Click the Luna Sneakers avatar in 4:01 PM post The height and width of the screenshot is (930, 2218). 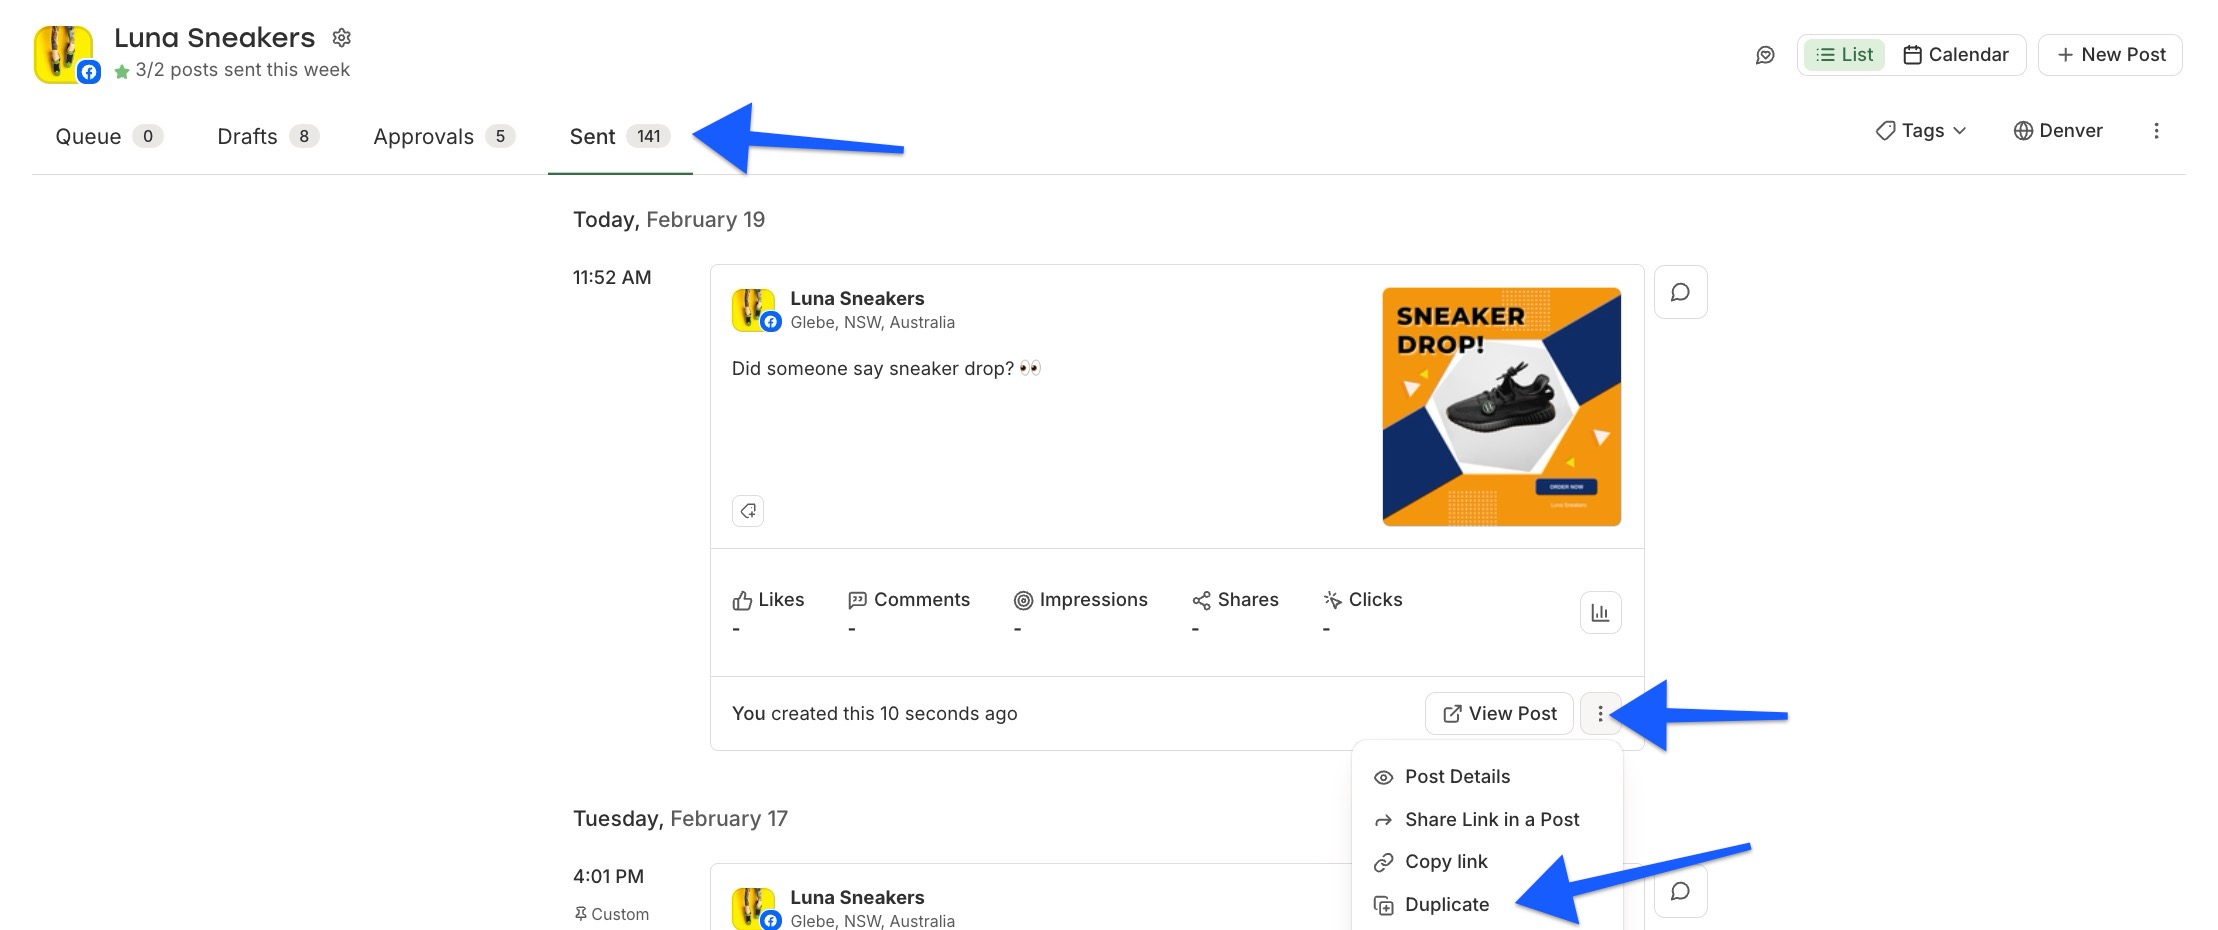[x=755, y=909]
